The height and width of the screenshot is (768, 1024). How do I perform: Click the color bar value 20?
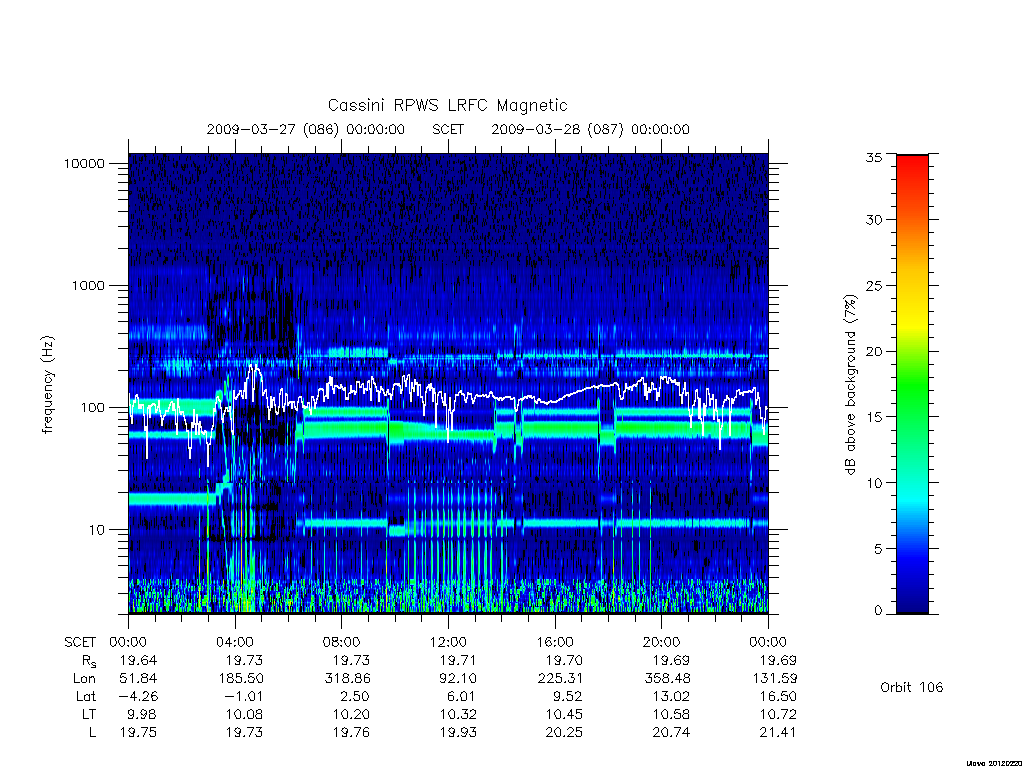point(874,351)
